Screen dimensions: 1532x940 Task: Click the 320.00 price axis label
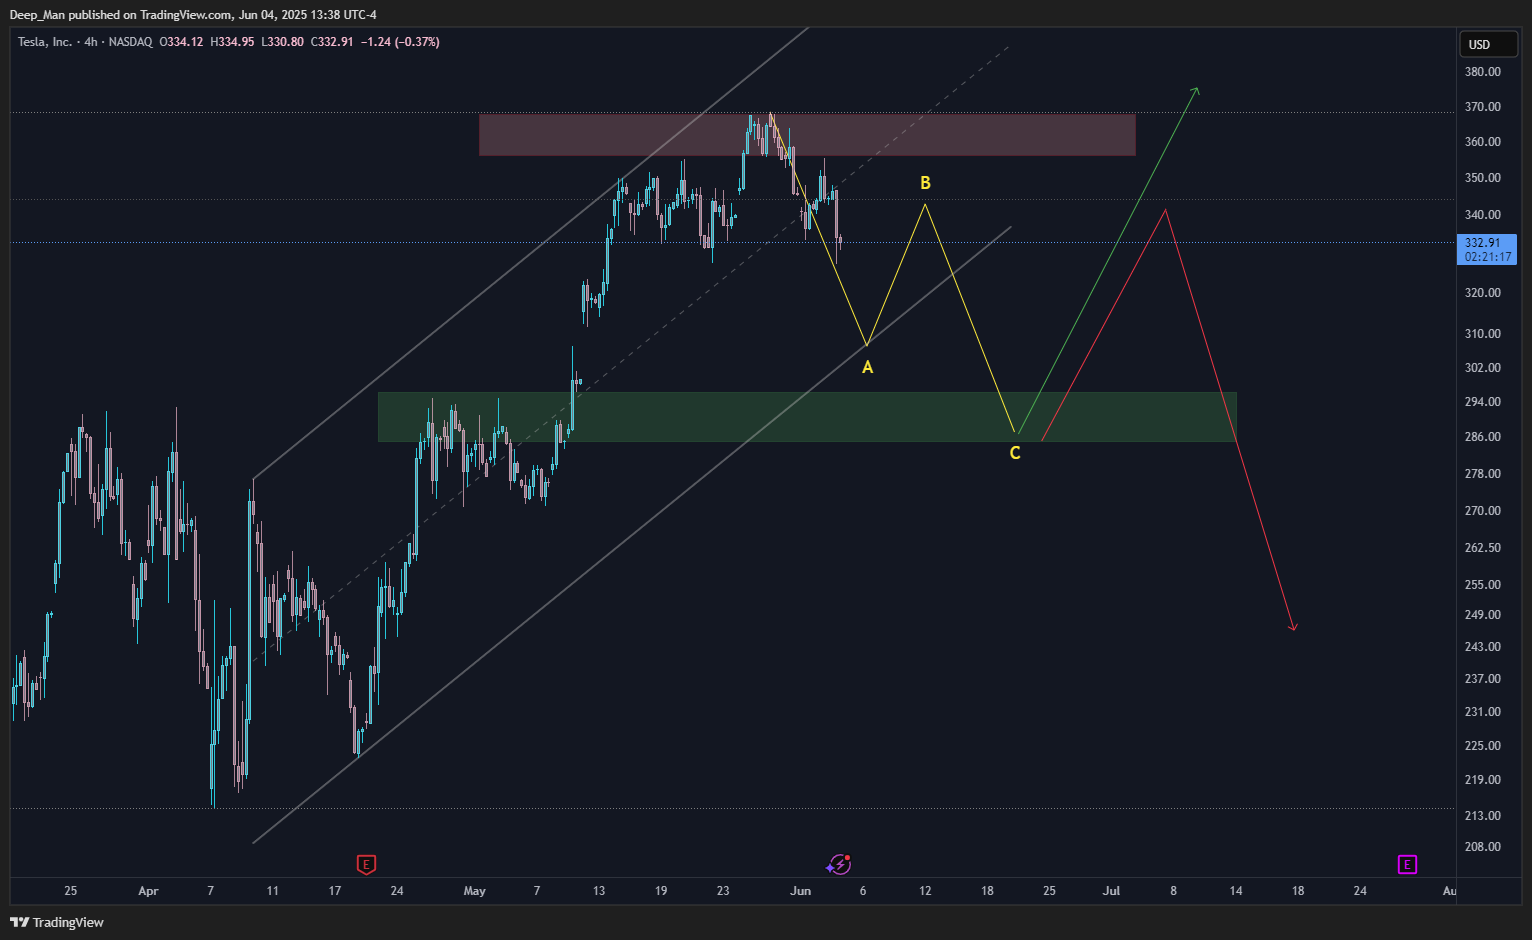click(x=1482, y=293)
